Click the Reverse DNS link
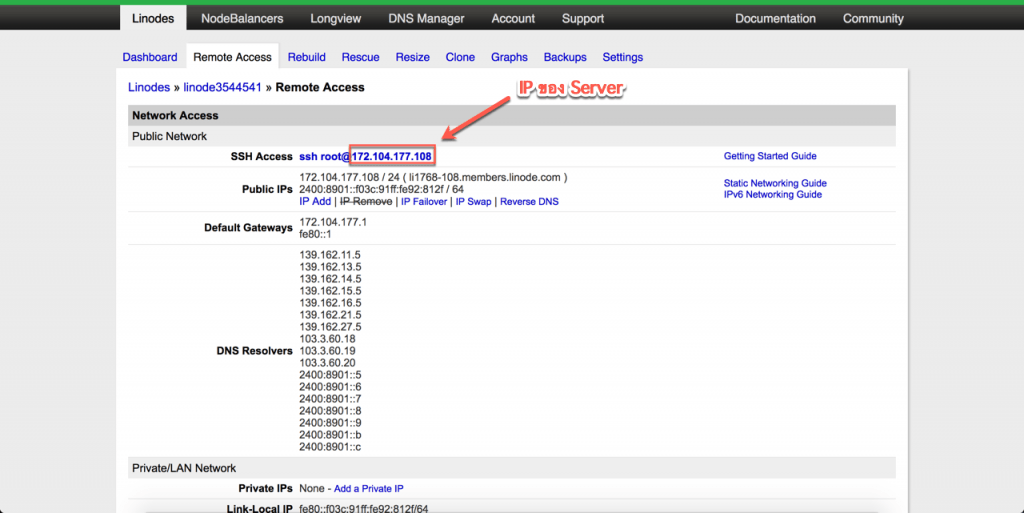Screen dimensions: 1024x513 tap(529, 201)
